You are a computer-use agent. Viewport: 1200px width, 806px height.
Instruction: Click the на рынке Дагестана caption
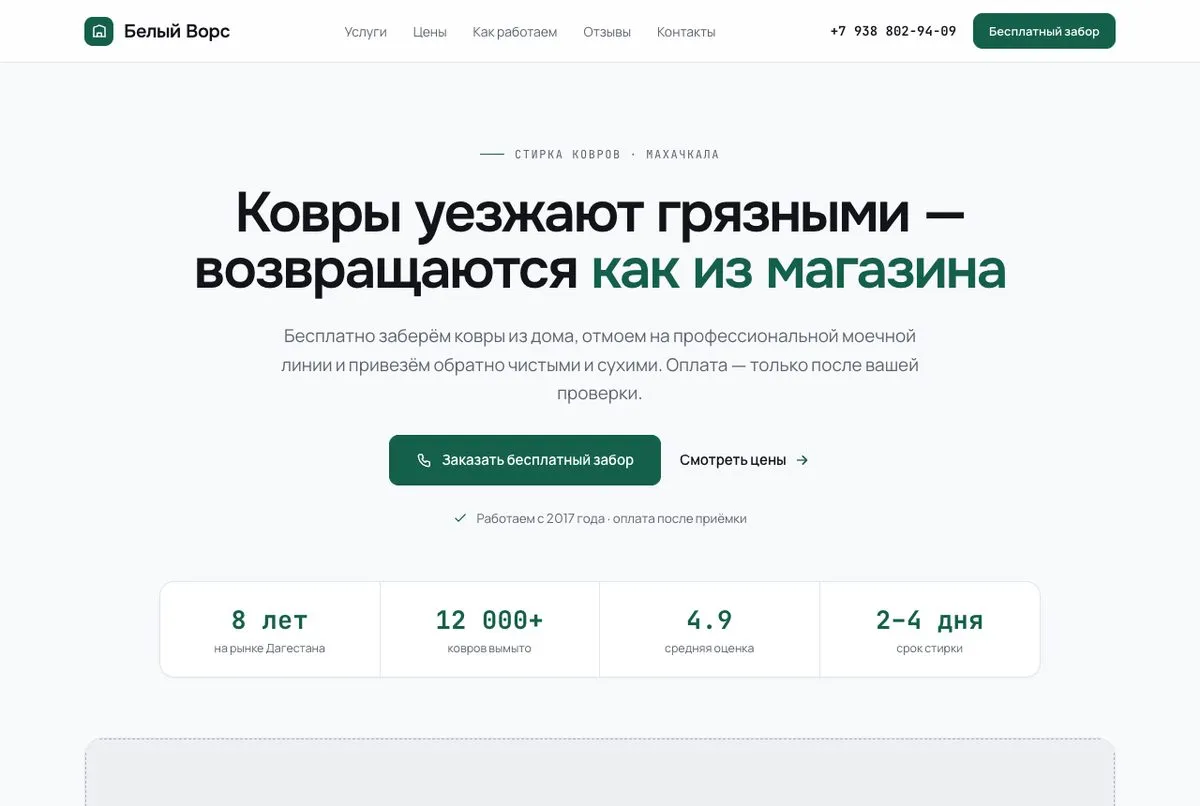coord(270,648)
